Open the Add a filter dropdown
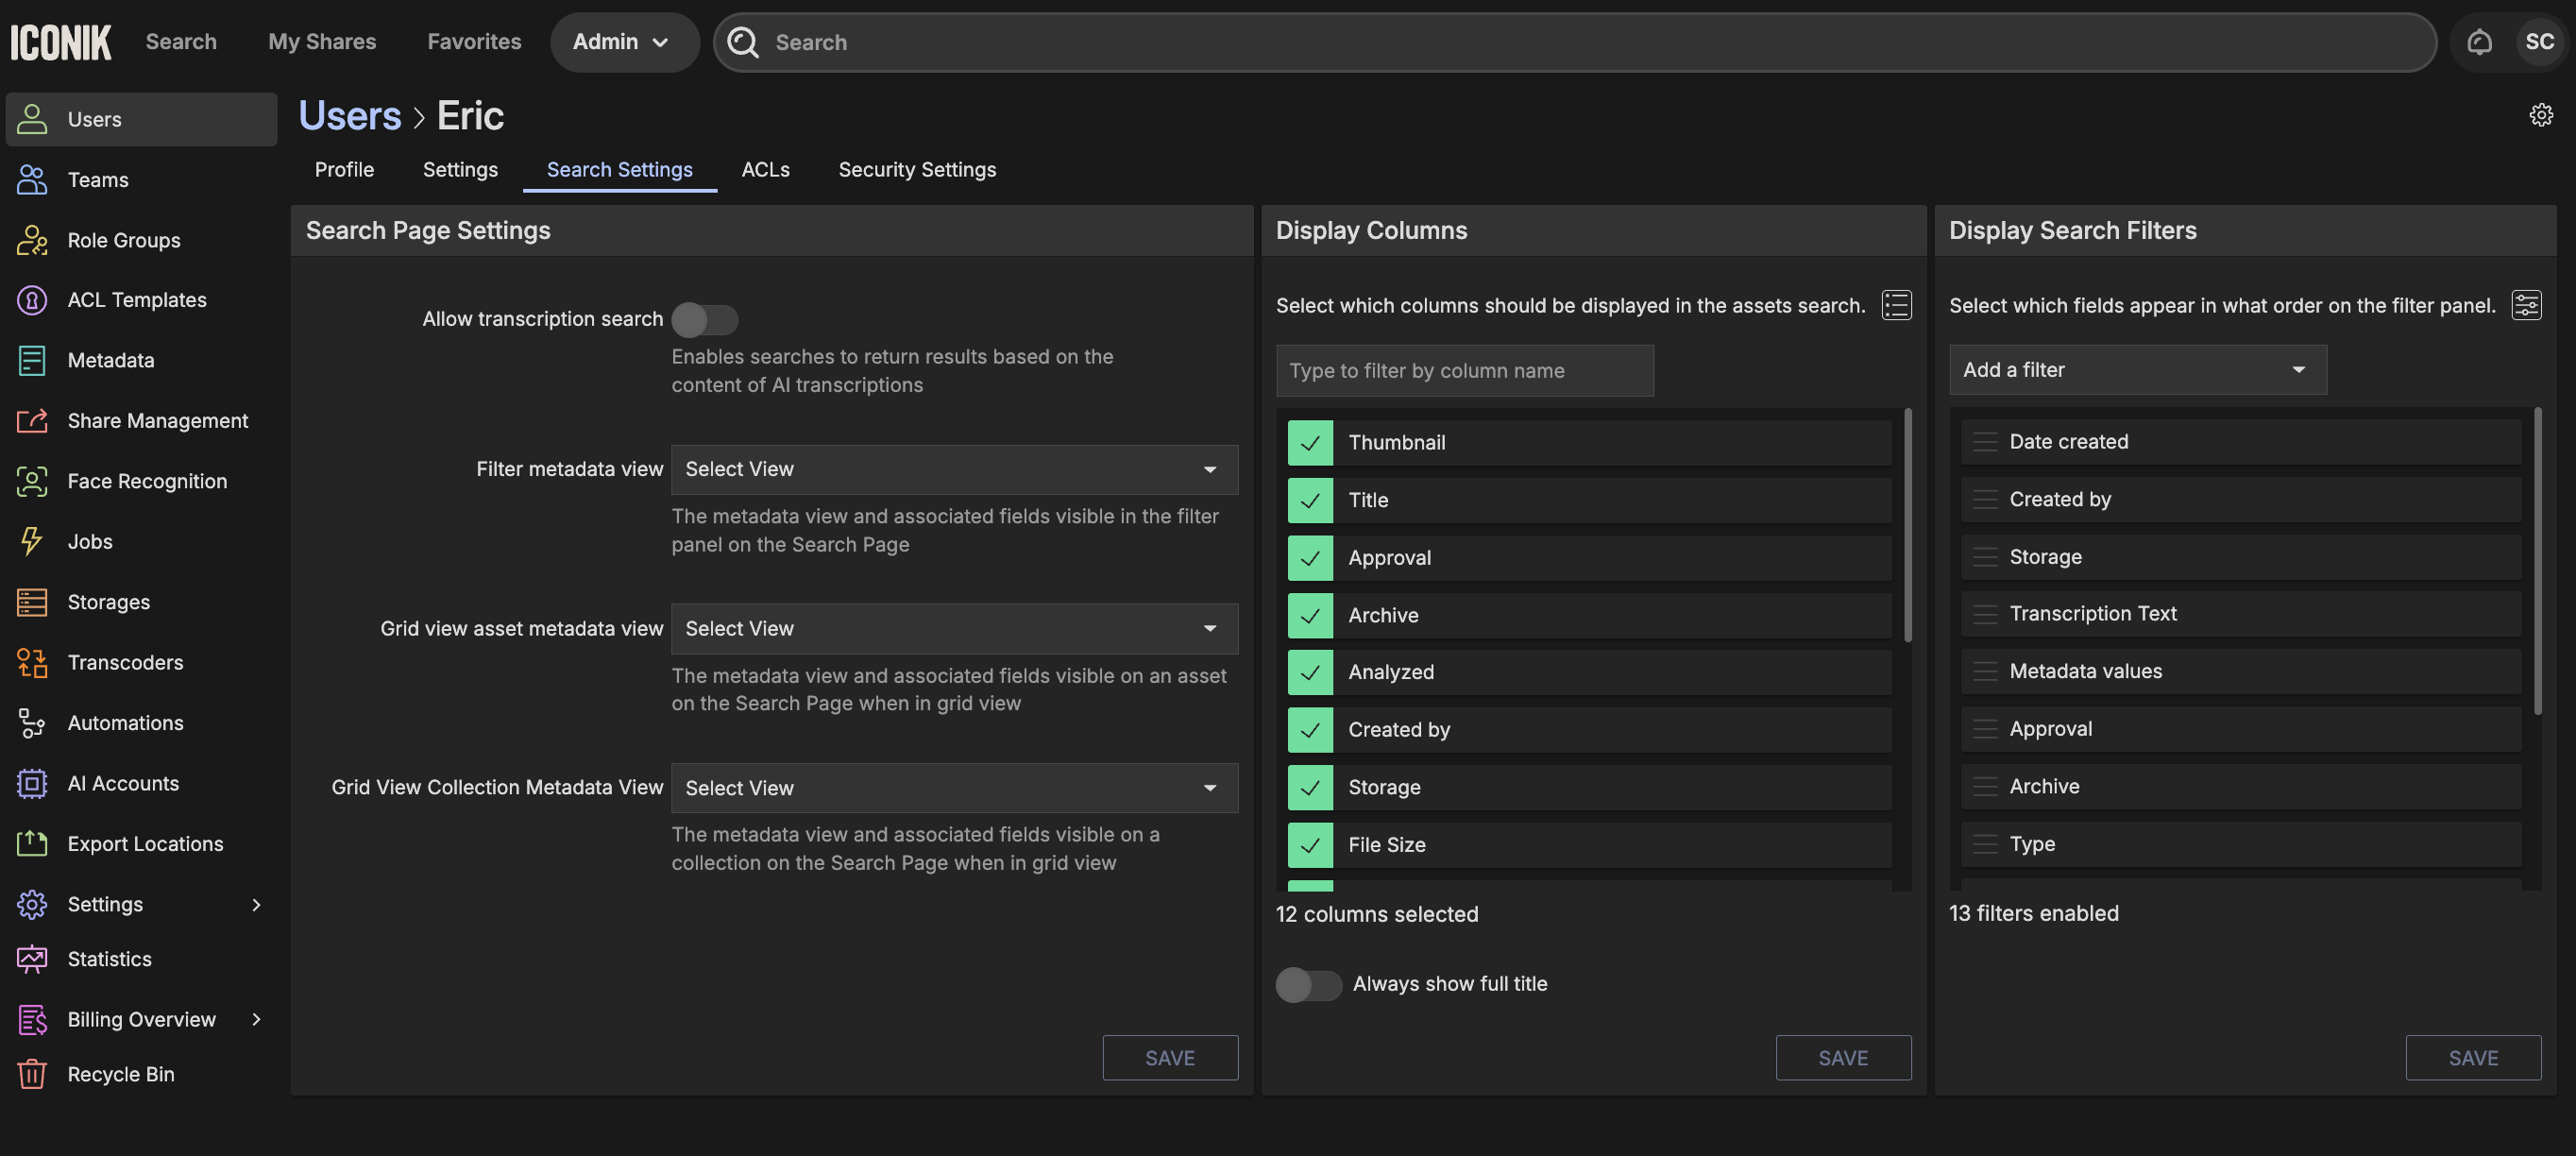This screenshot has width=2576, height=1156. click(2137, 370)
